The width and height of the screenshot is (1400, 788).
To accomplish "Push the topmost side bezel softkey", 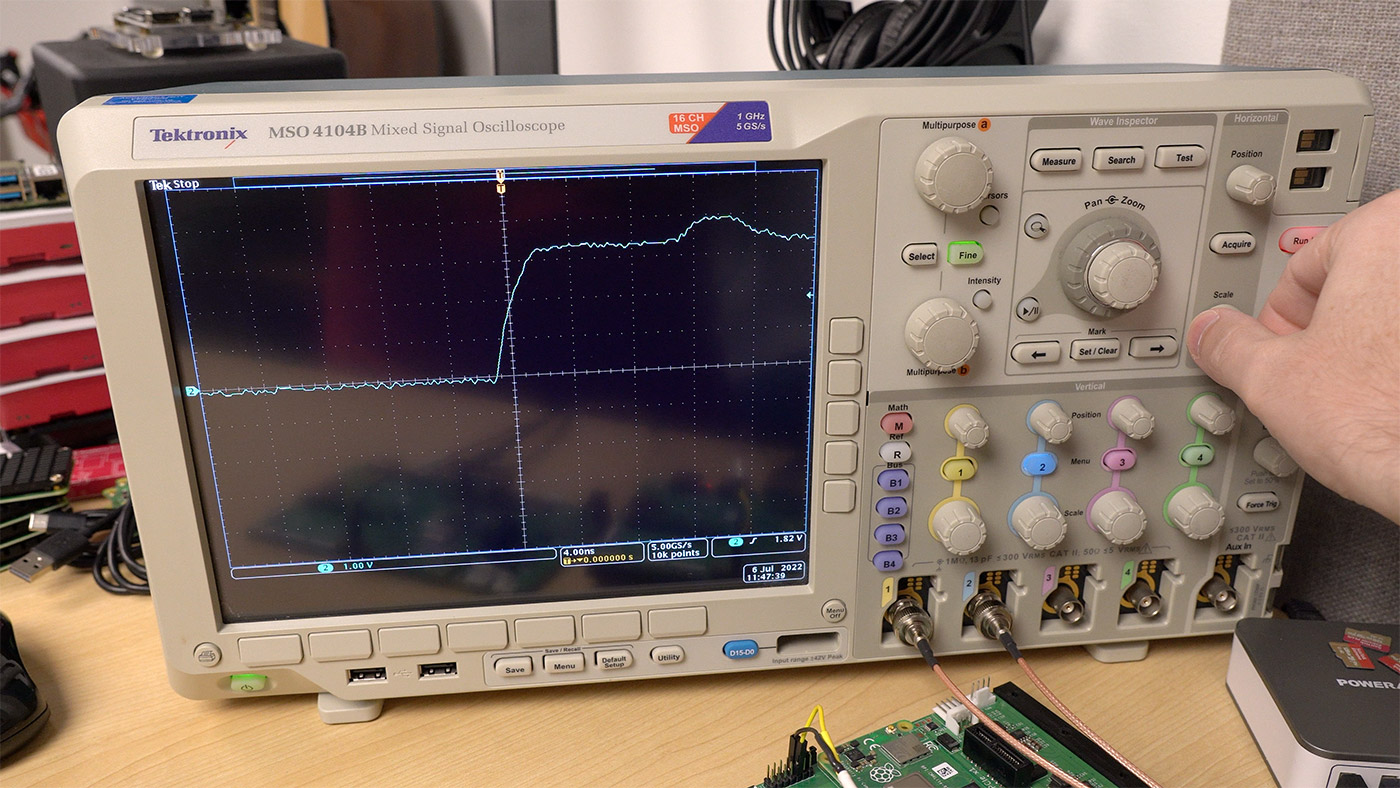I will click(x=845, y=336).
